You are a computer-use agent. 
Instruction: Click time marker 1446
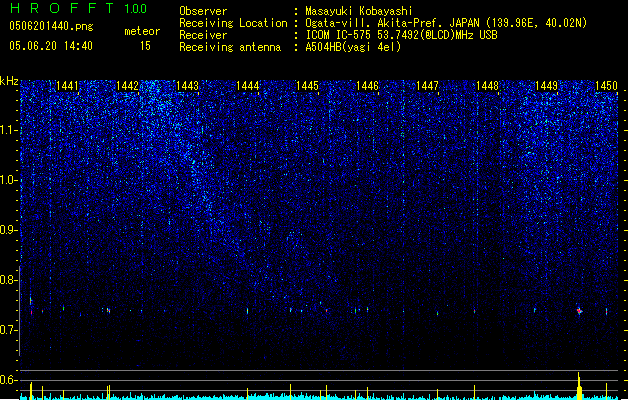click(367, 86)
